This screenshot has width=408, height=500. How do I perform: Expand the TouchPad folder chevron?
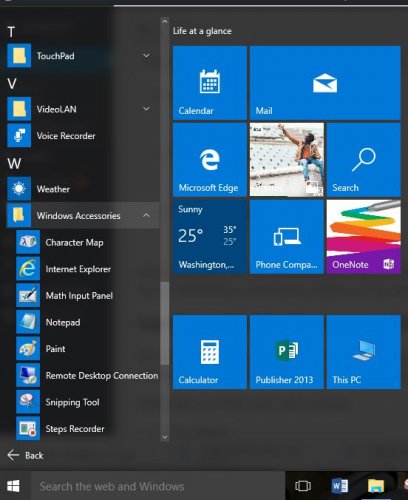click(146, 55)
